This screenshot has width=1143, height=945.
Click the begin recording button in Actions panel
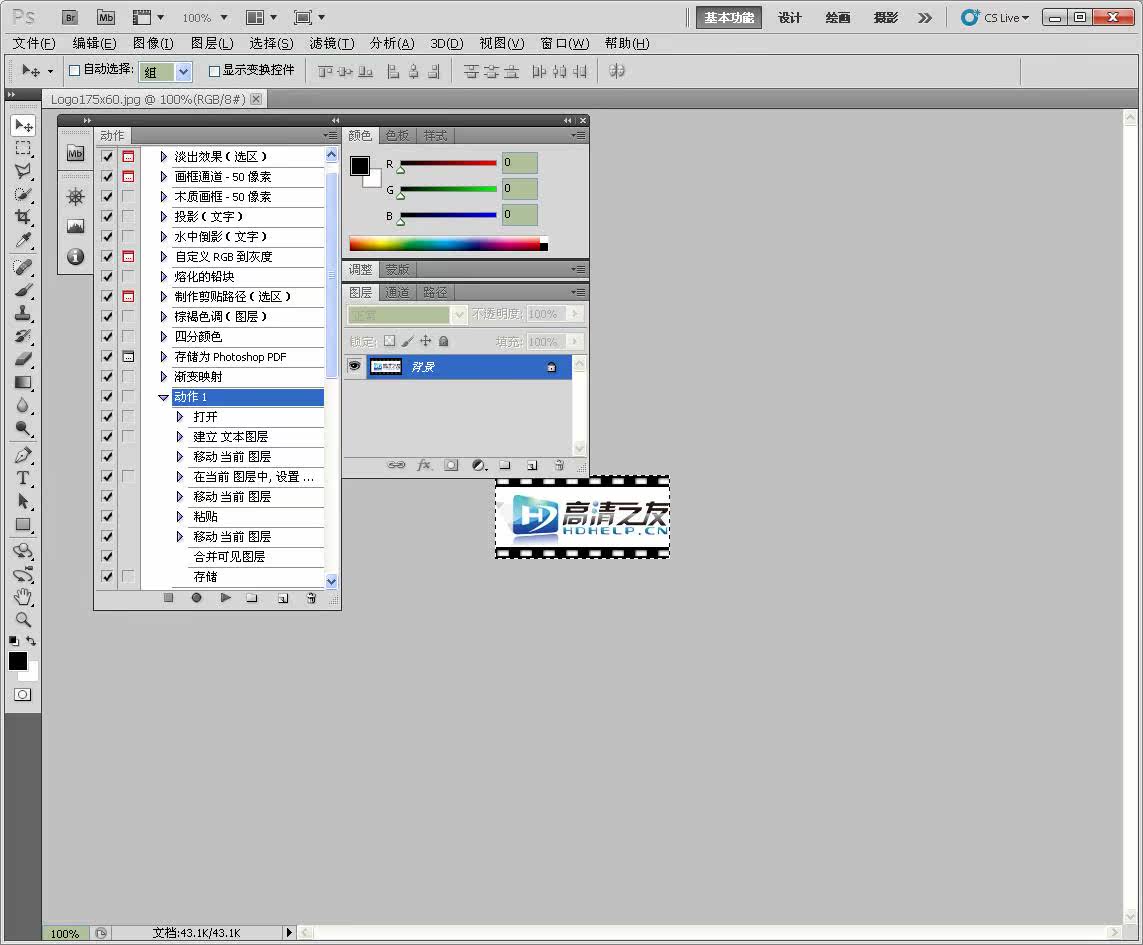pyautogui.click(x=197, y=598)
